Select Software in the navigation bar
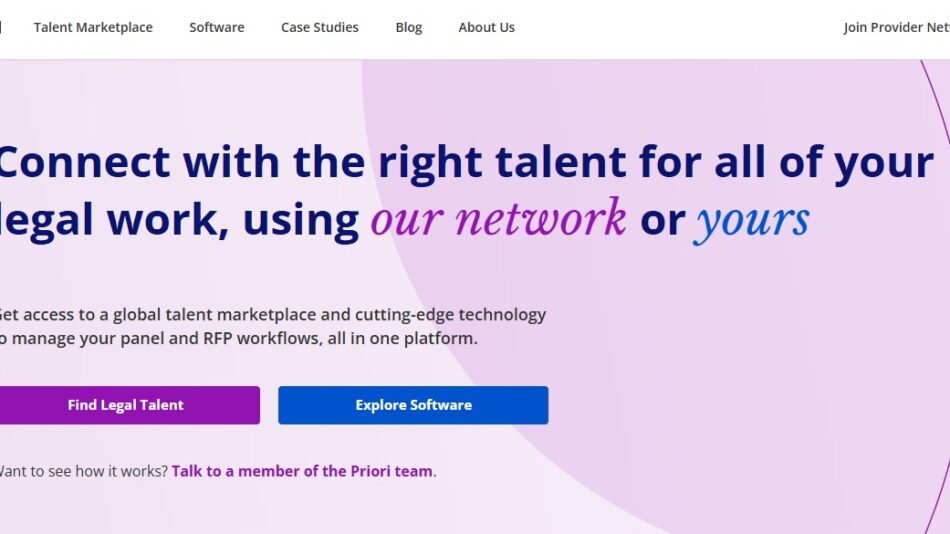 (217, 28)
